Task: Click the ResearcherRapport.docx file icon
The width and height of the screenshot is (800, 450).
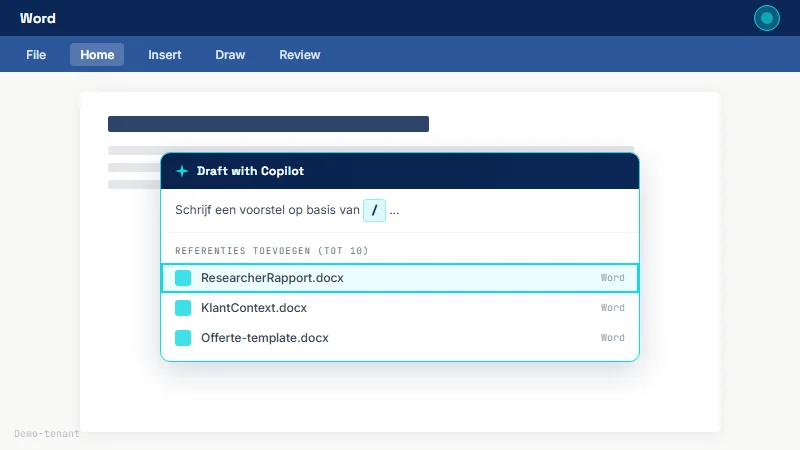Action: click(x=183, y=278)
